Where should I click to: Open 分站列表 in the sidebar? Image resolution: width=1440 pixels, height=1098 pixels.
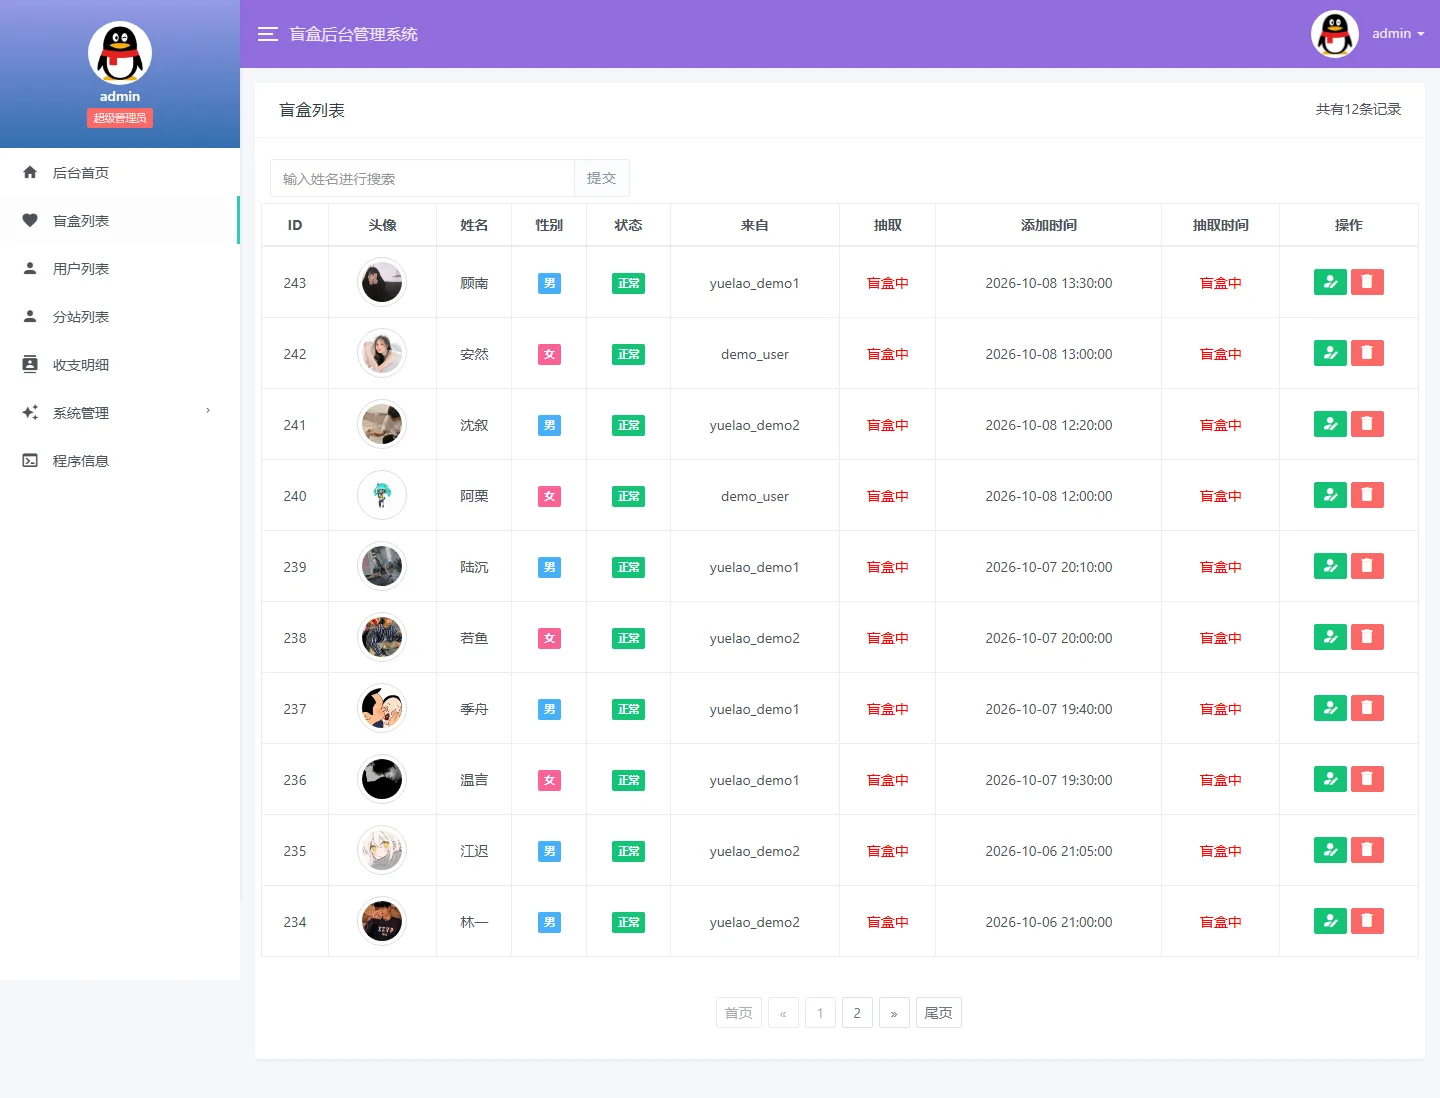click(x=120, y=316)
